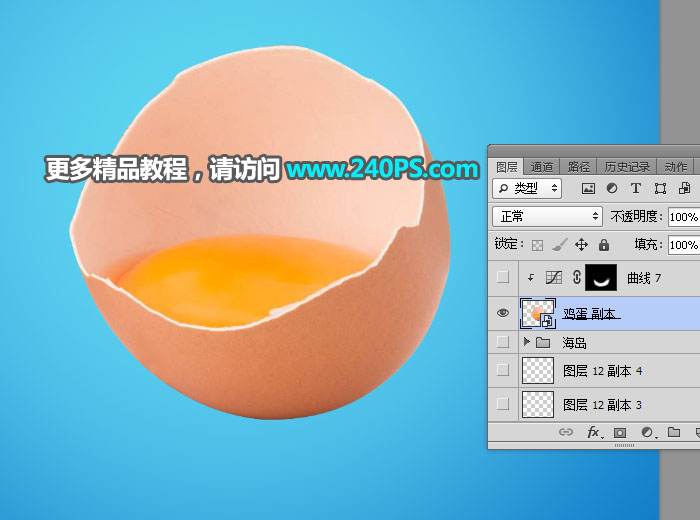
Task: Lock position move icon
Action: coord(581,245)
